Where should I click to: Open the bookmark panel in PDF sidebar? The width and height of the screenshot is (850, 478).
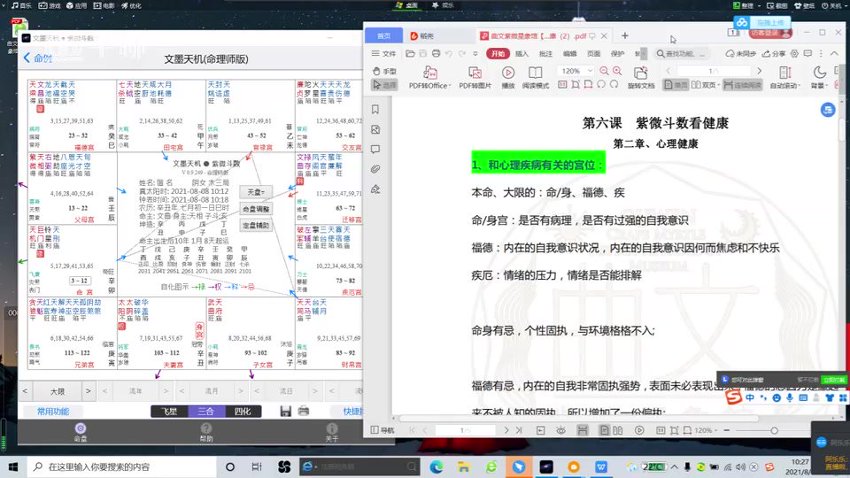375,109
